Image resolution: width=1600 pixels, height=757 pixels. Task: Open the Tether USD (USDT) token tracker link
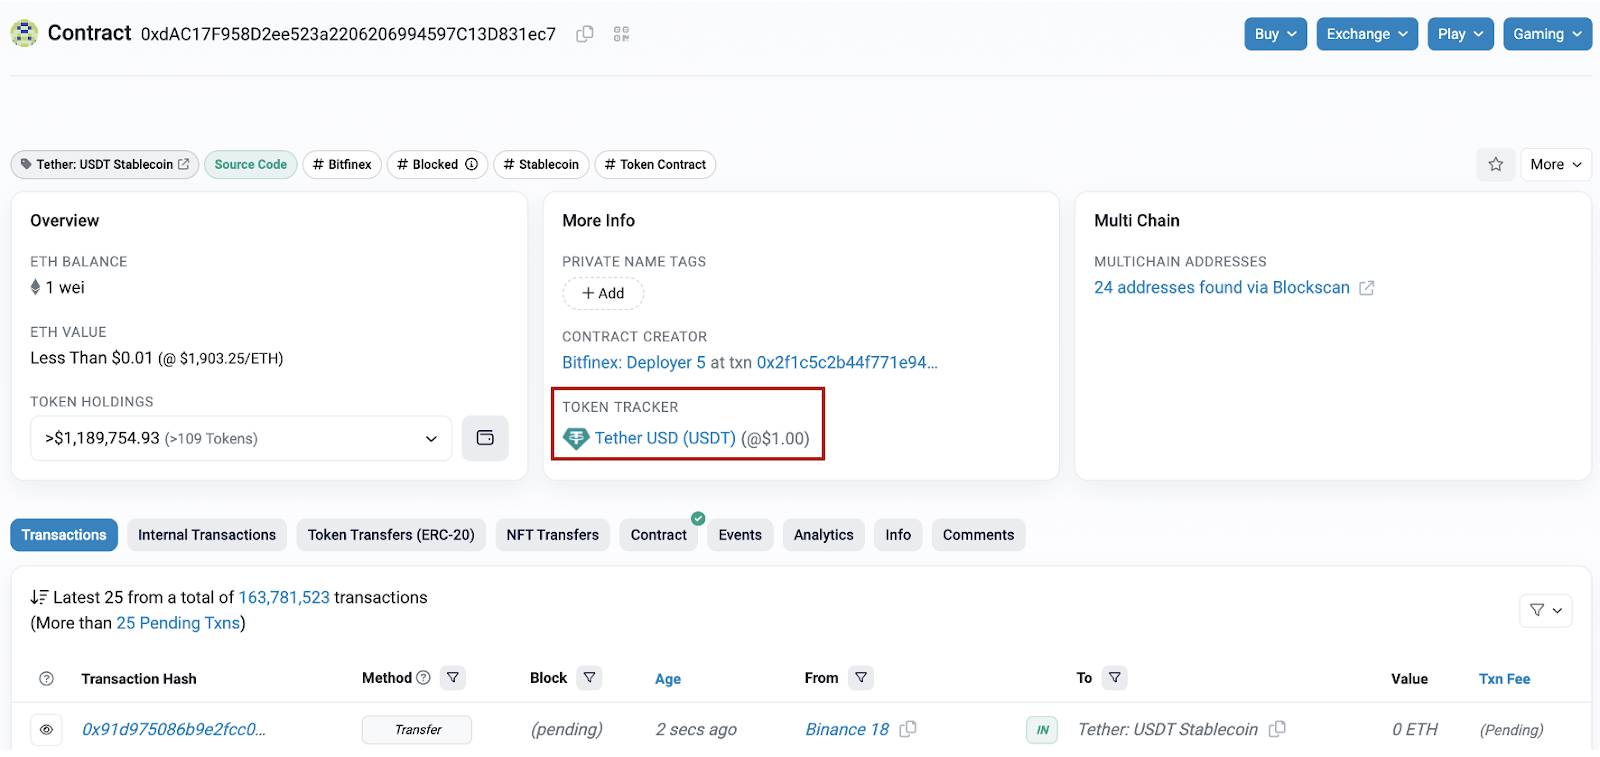(665, 438)
